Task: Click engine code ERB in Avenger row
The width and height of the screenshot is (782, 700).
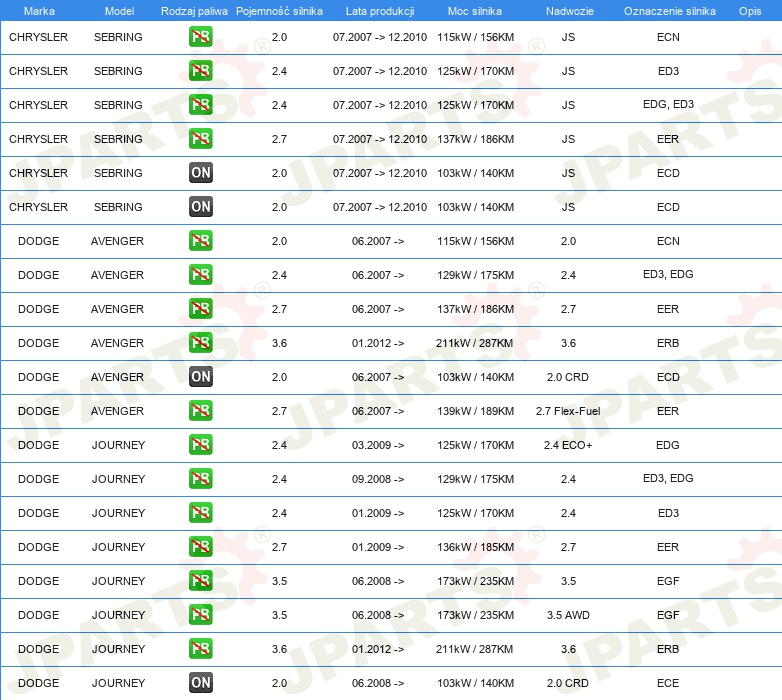Action: pos(668,343)
